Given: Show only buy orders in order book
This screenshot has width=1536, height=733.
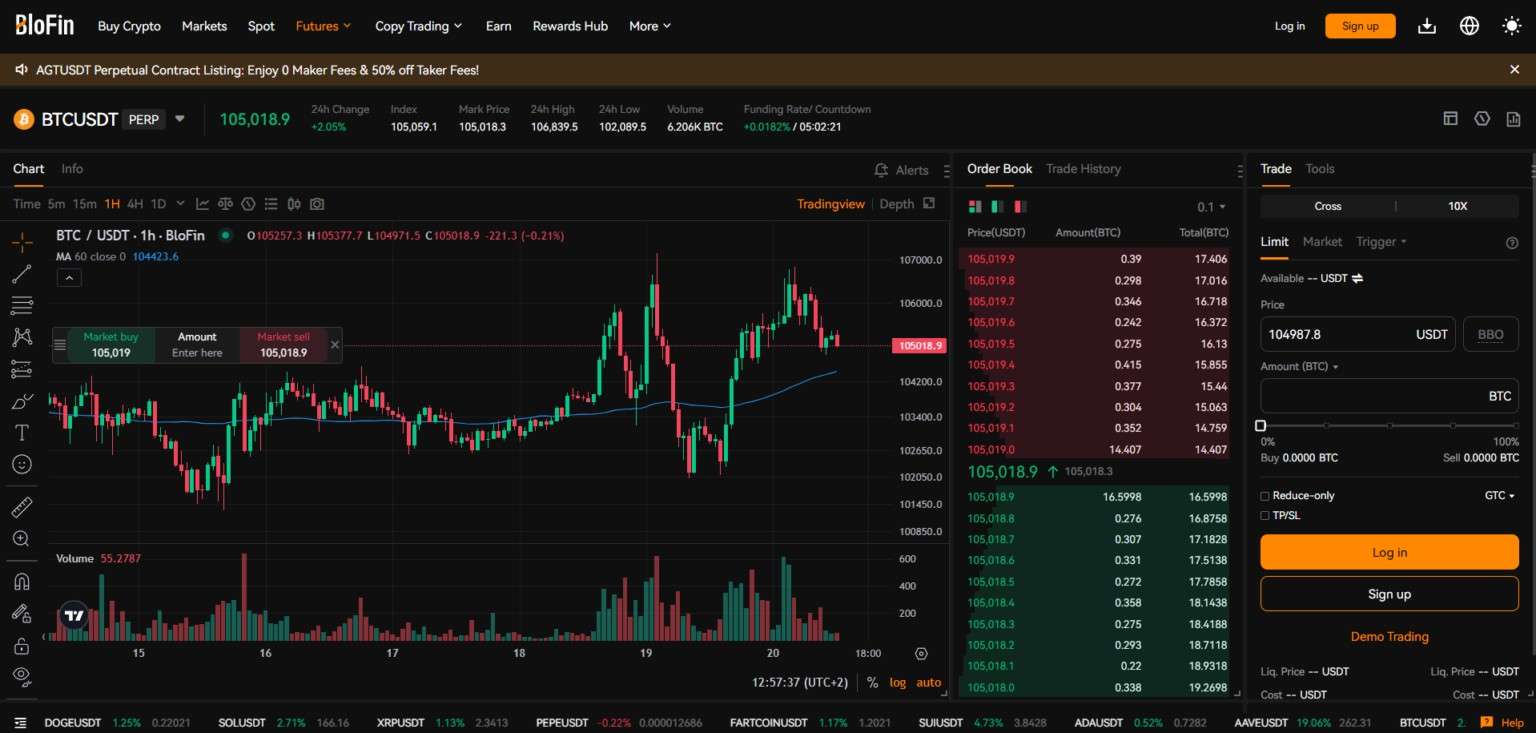Looking at the screenshot, I should (x=997, y=207).
